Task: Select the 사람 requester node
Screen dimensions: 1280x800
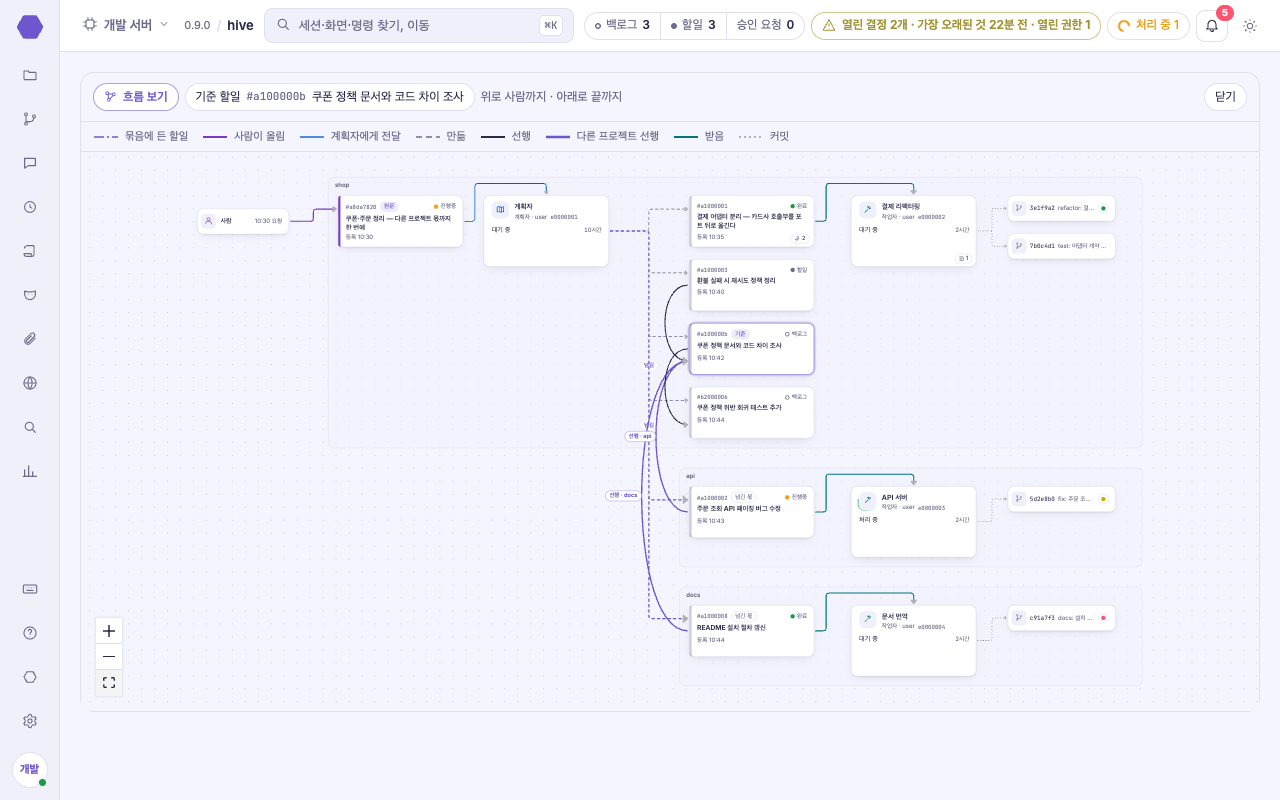Action: point(243,221)
